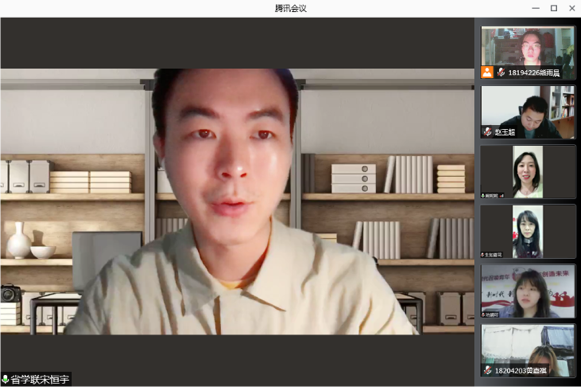Viewport: 581px width, 387px height.
Task: Select the 18194226 participant video thumbnail
Action: tap(528, 52)
